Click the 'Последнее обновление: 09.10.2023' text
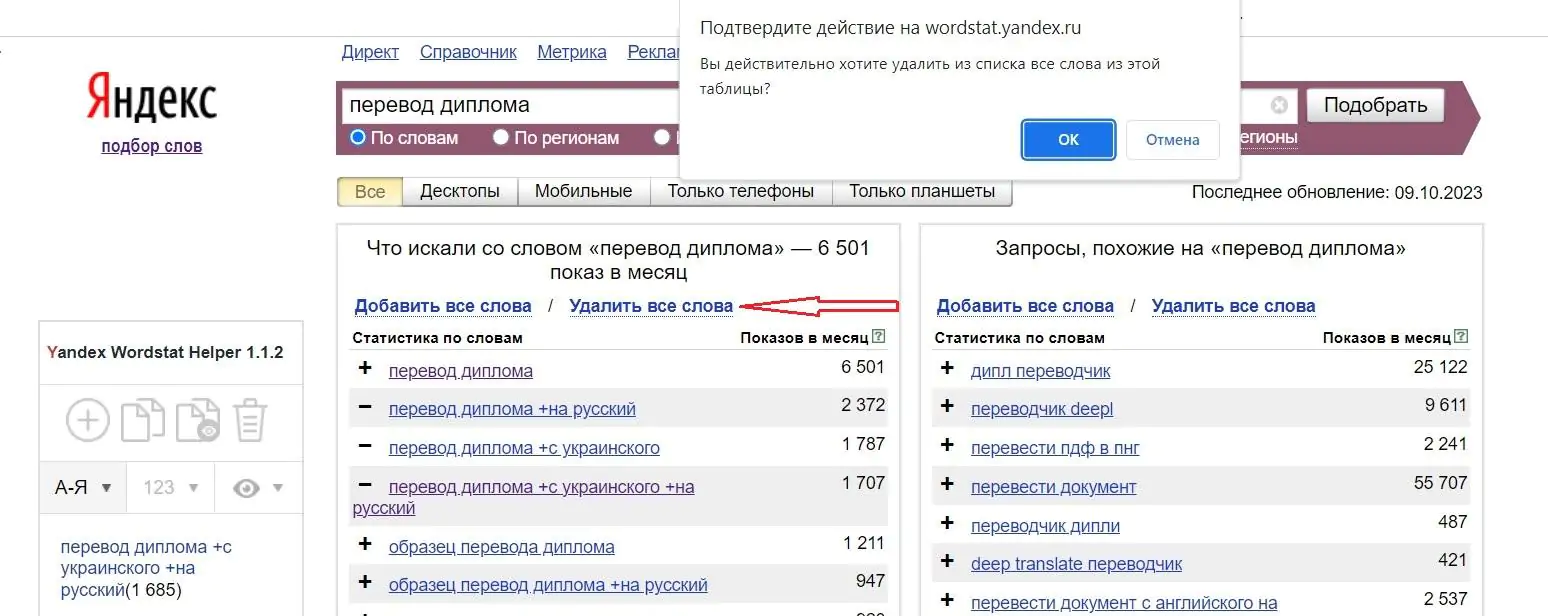Viewport: 1548px width, 616px height. 1337,192
